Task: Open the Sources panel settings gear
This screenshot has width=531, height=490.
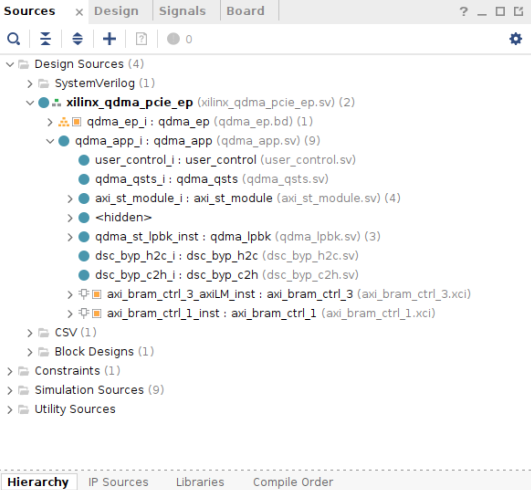Action: pos(515,39)
